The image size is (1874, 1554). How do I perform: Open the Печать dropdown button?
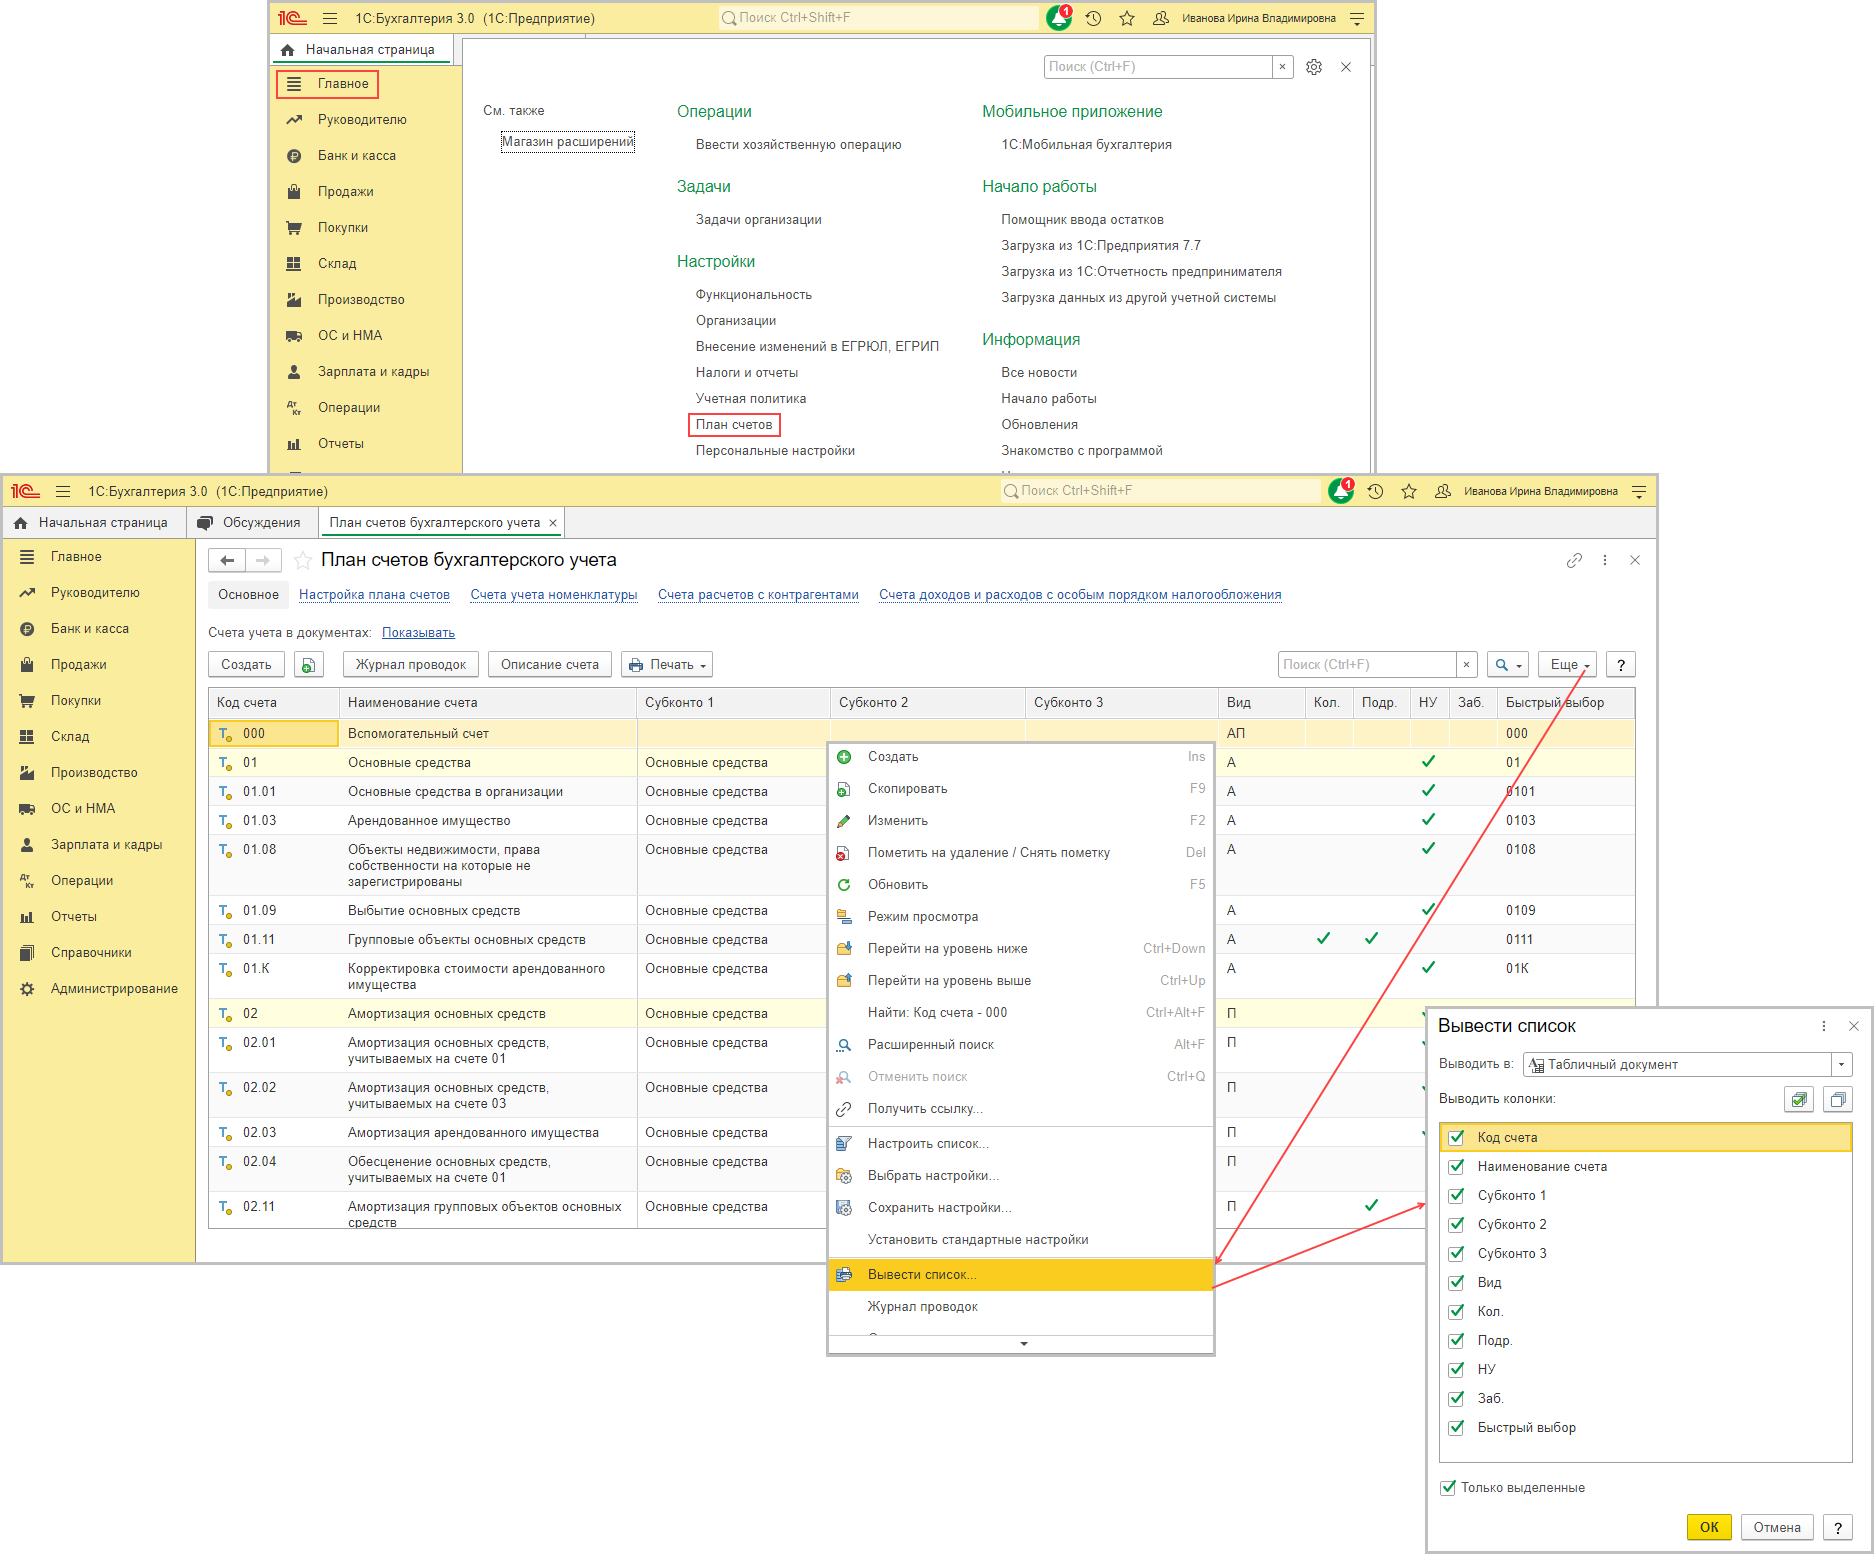[667, 665]
